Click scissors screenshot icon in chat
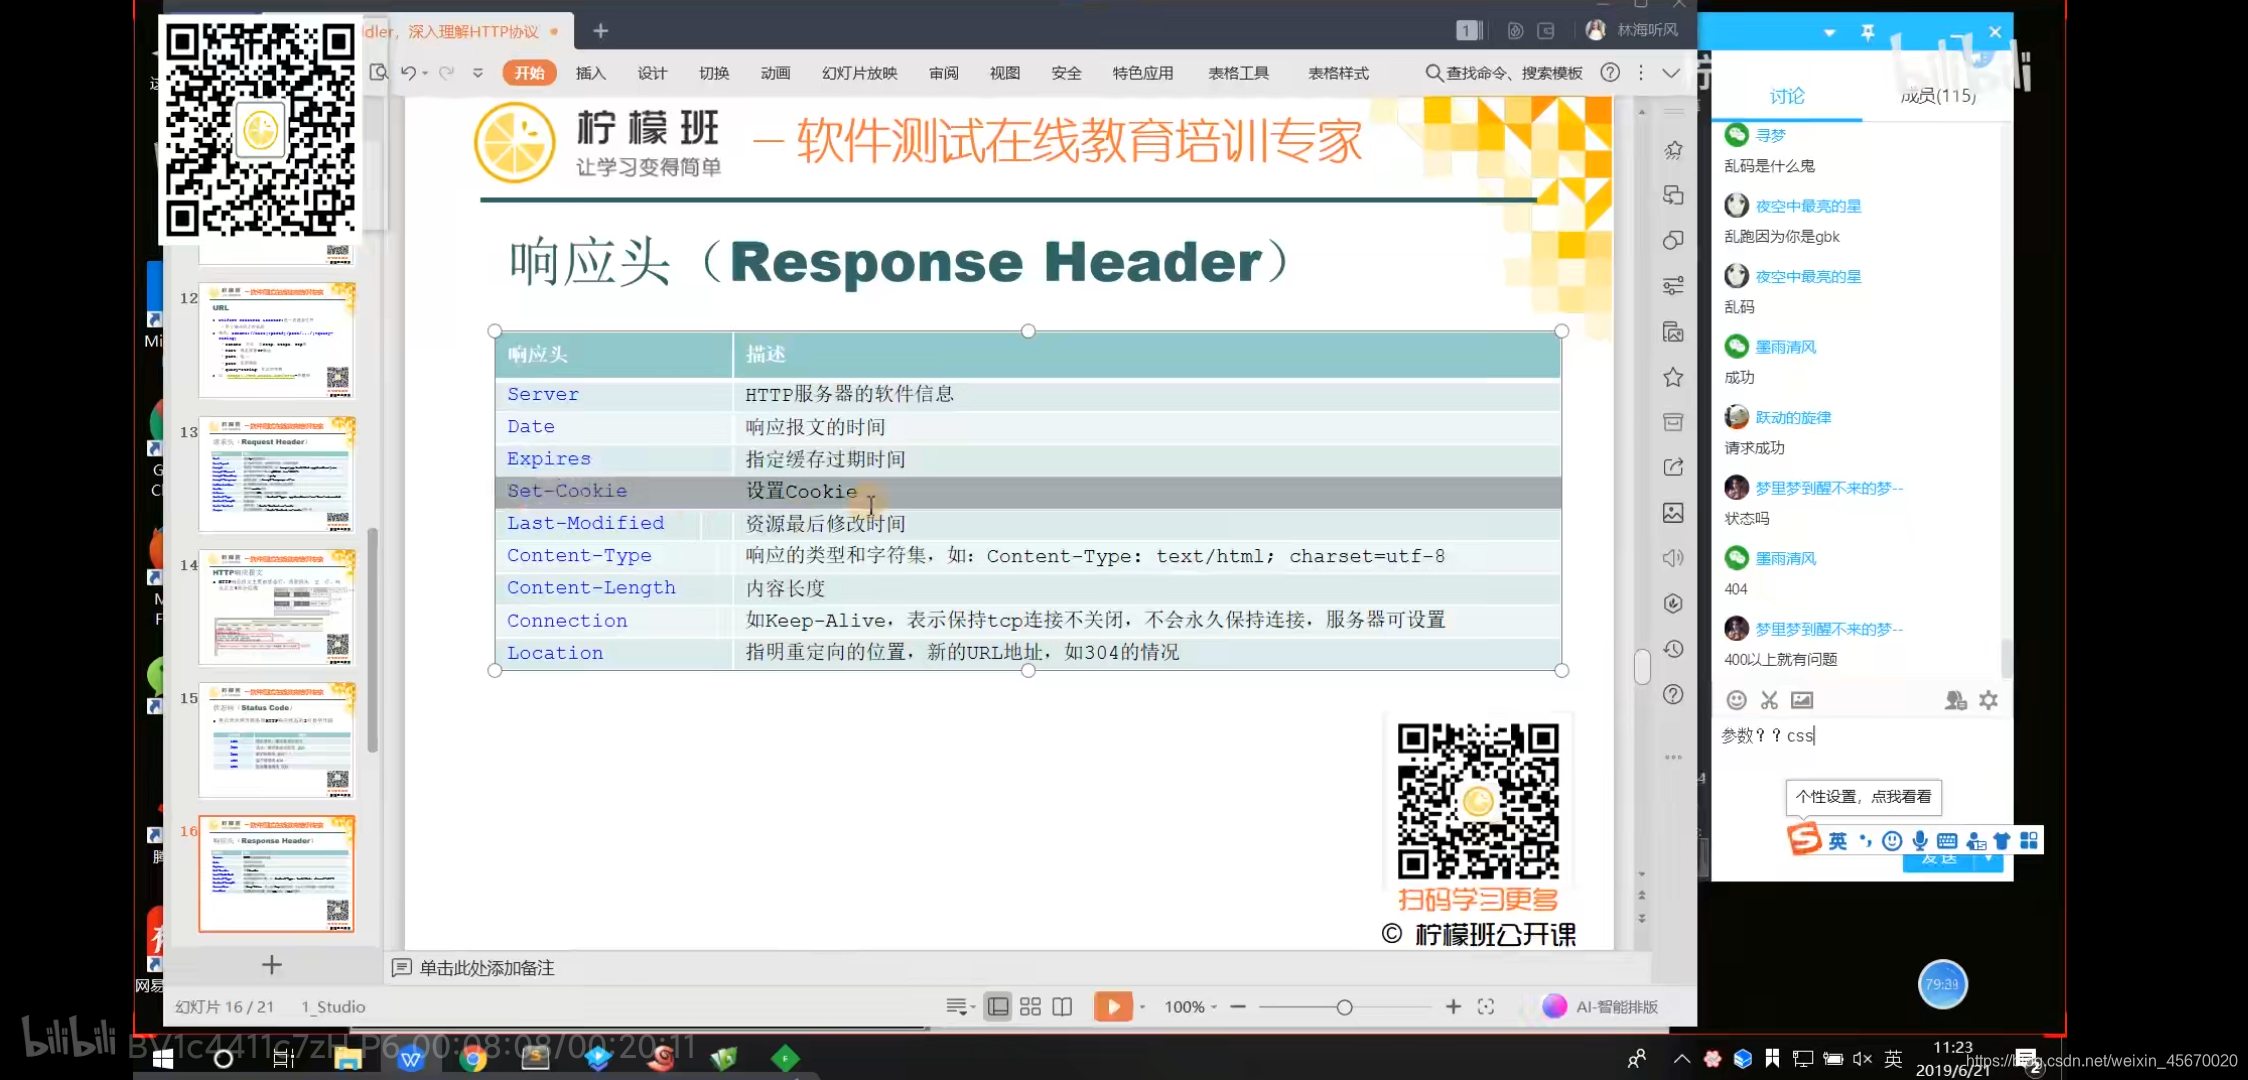This screenshot has width=2248, height=1080. (1769, 700)
